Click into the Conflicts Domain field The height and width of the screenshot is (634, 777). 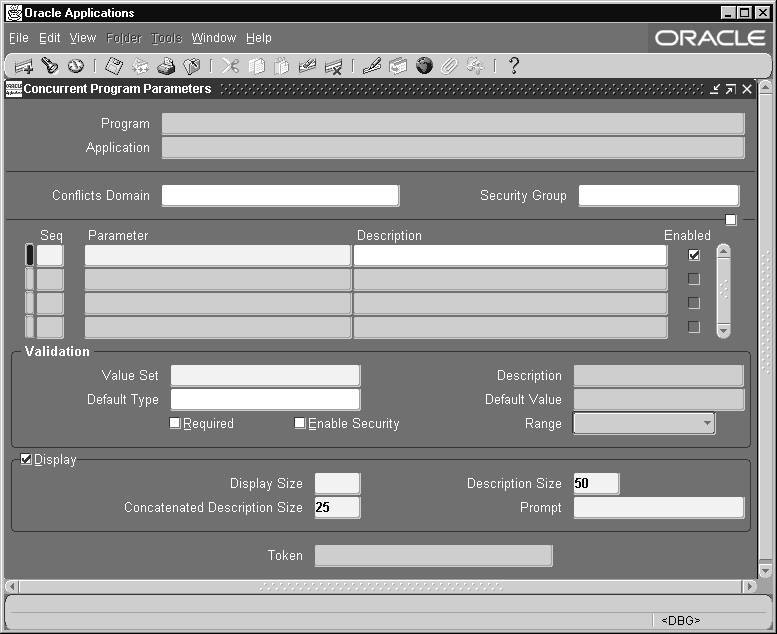tap(280, 195)
